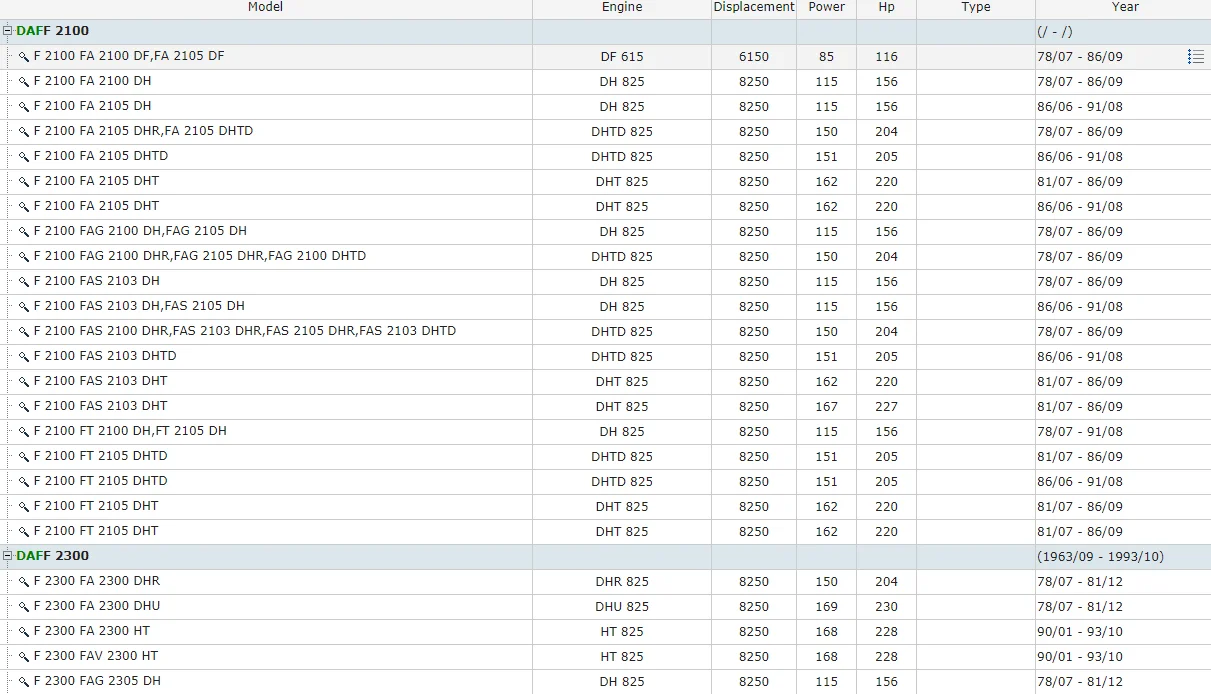Click the Hp value 230
The height and width of the screenshot is (694, 1211).
[886, 607]
